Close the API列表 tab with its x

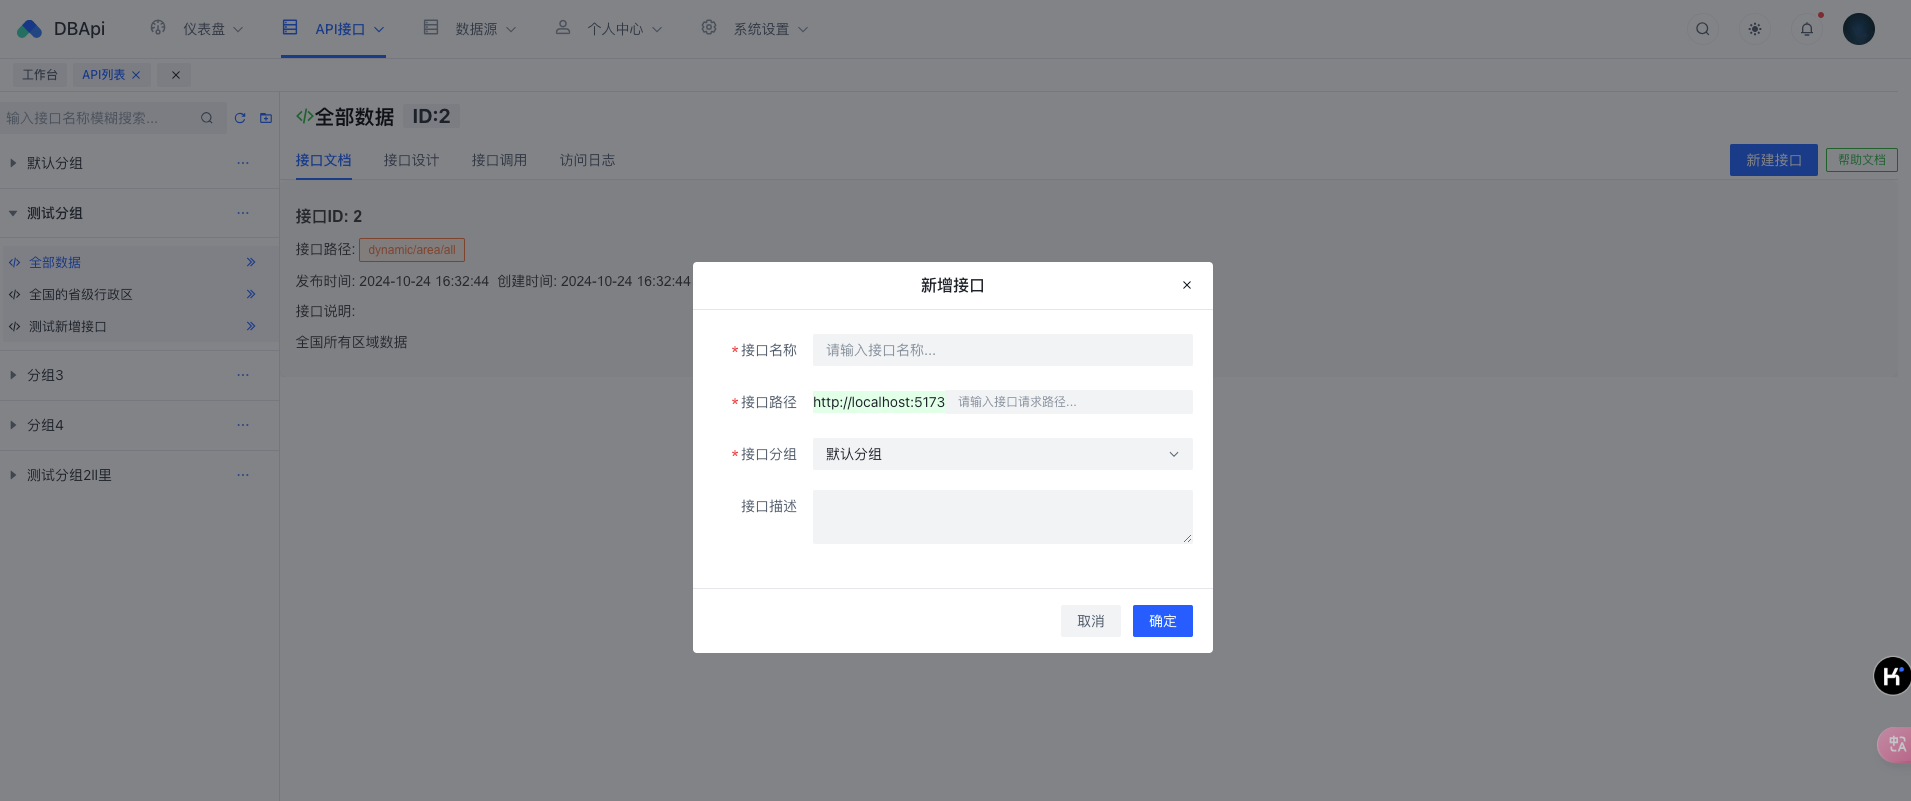pos(136,75)
